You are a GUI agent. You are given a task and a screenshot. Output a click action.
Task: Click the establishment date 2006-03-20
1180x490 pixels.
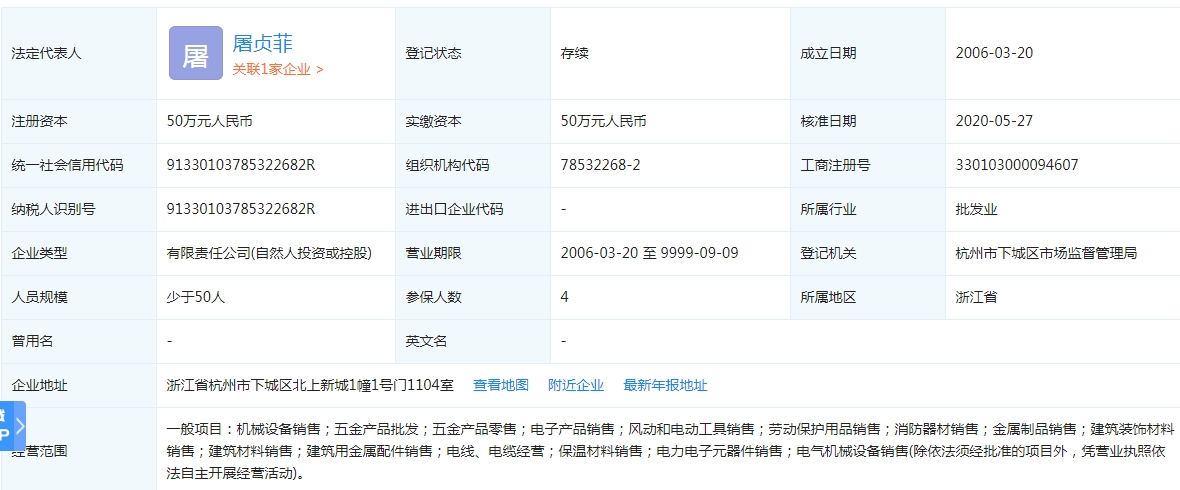[x=994, y=53]
